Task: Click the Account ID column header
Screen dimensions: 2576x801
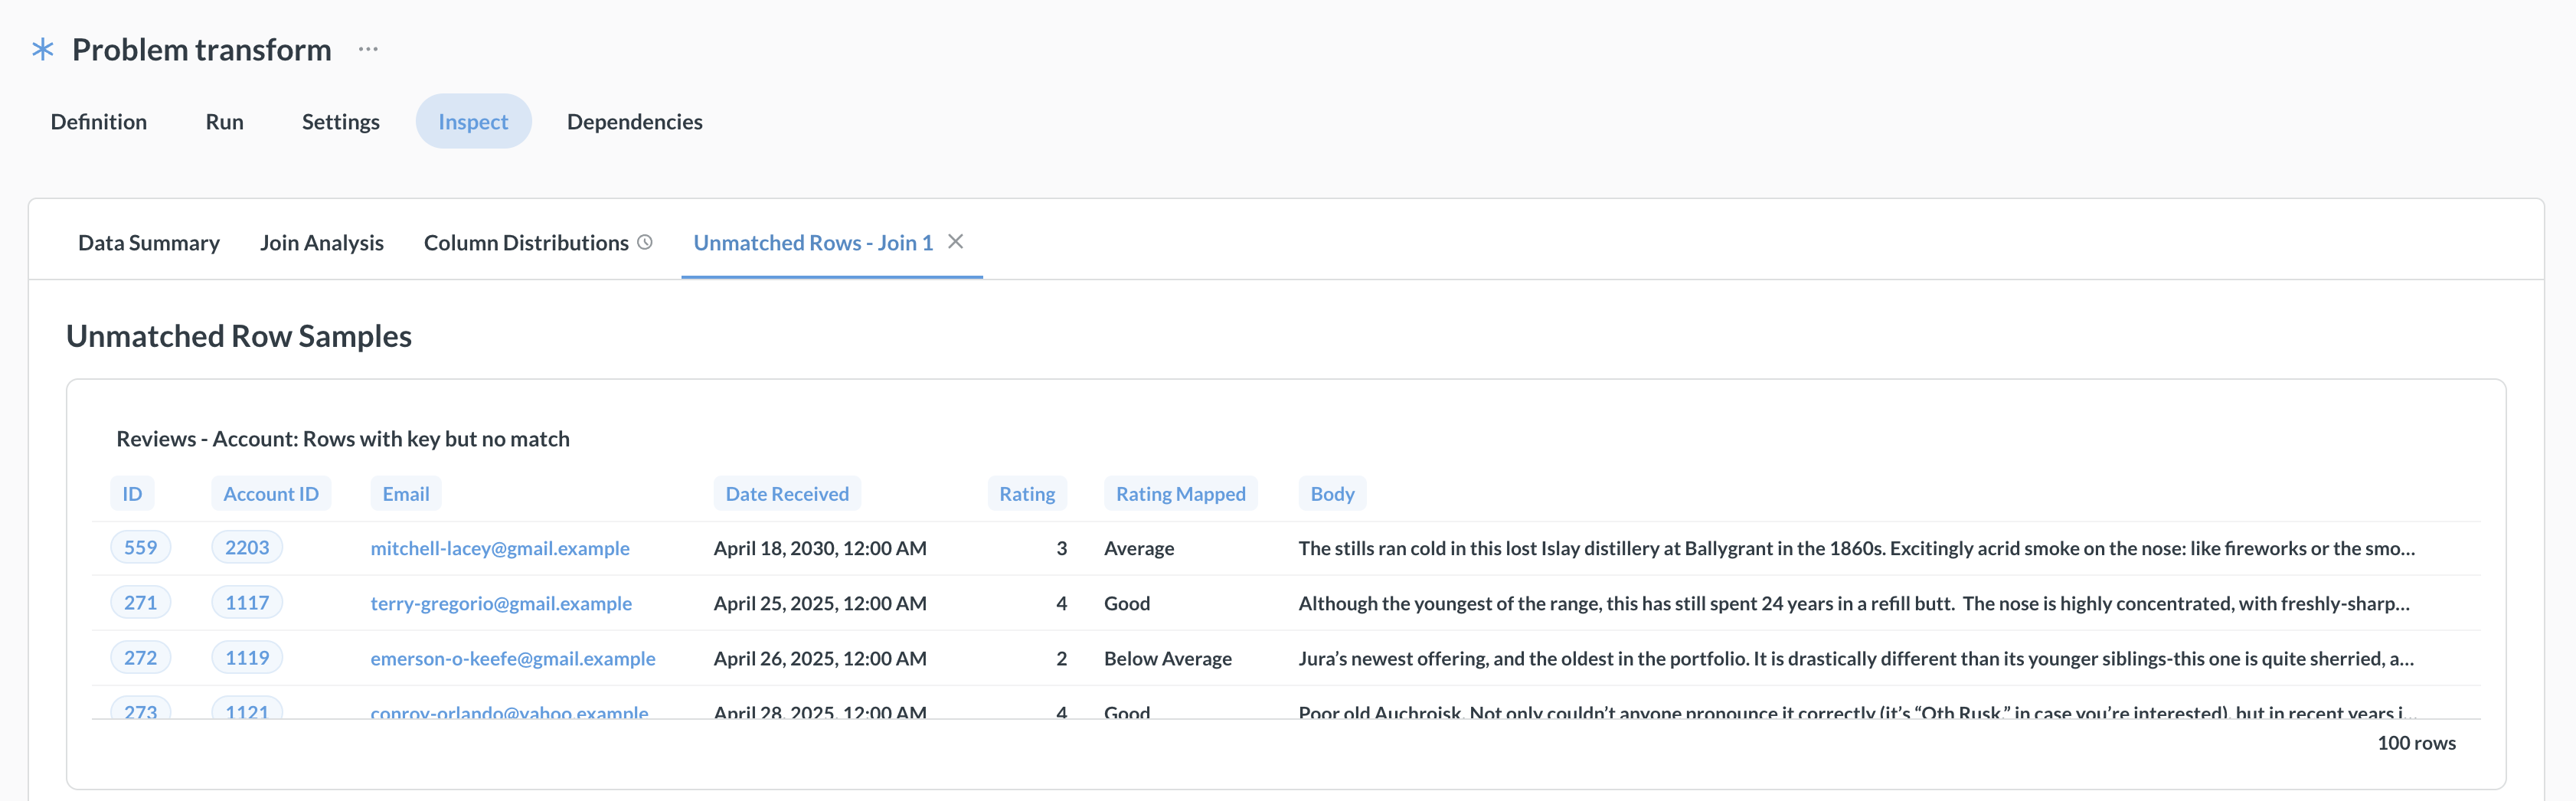Action: click(x=270, y=494)
